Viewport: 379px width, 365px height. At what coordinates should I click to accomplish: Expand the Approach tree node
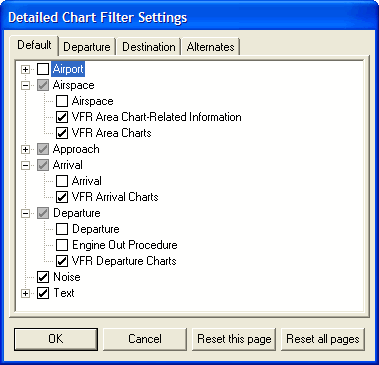(25, 149)
